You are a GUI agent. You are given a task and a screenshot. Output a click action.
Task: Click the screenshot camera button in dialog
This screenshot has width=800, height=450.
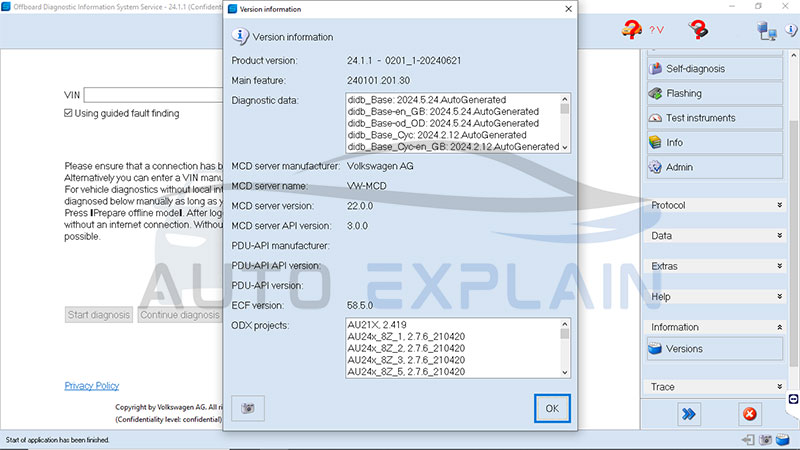(x=248, y=408)
